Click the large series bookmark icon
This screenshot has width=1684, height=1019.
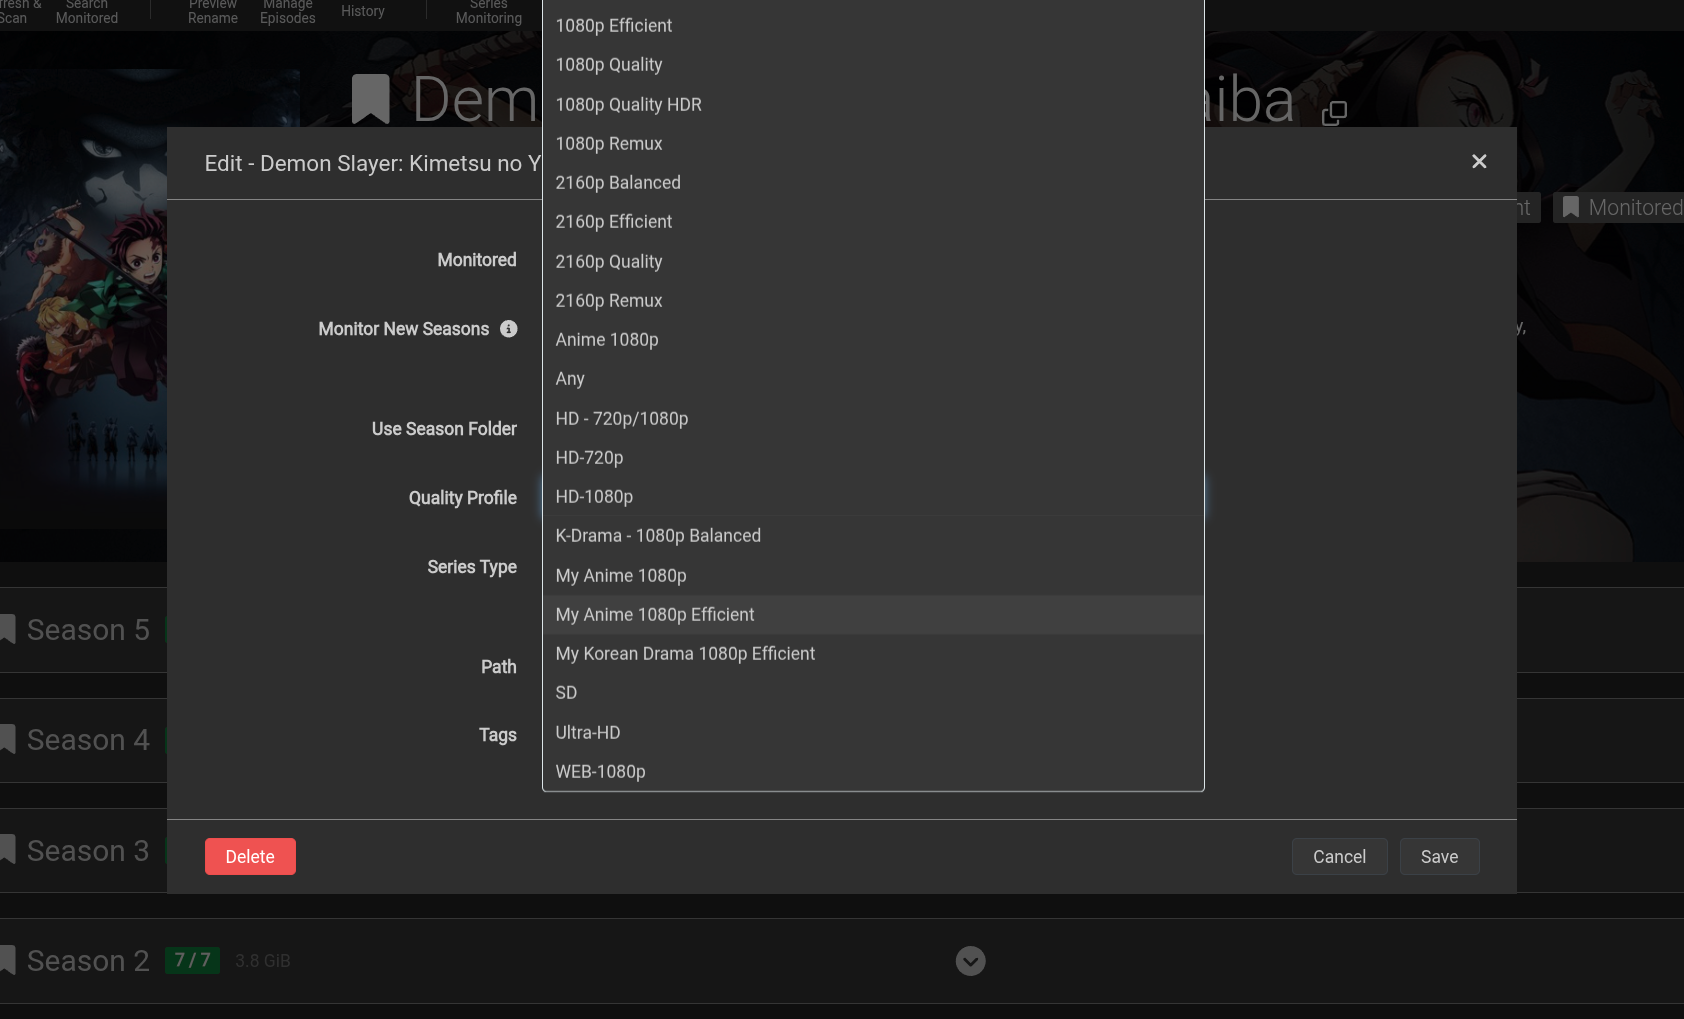pyautogui.click(x=370, y=100)
